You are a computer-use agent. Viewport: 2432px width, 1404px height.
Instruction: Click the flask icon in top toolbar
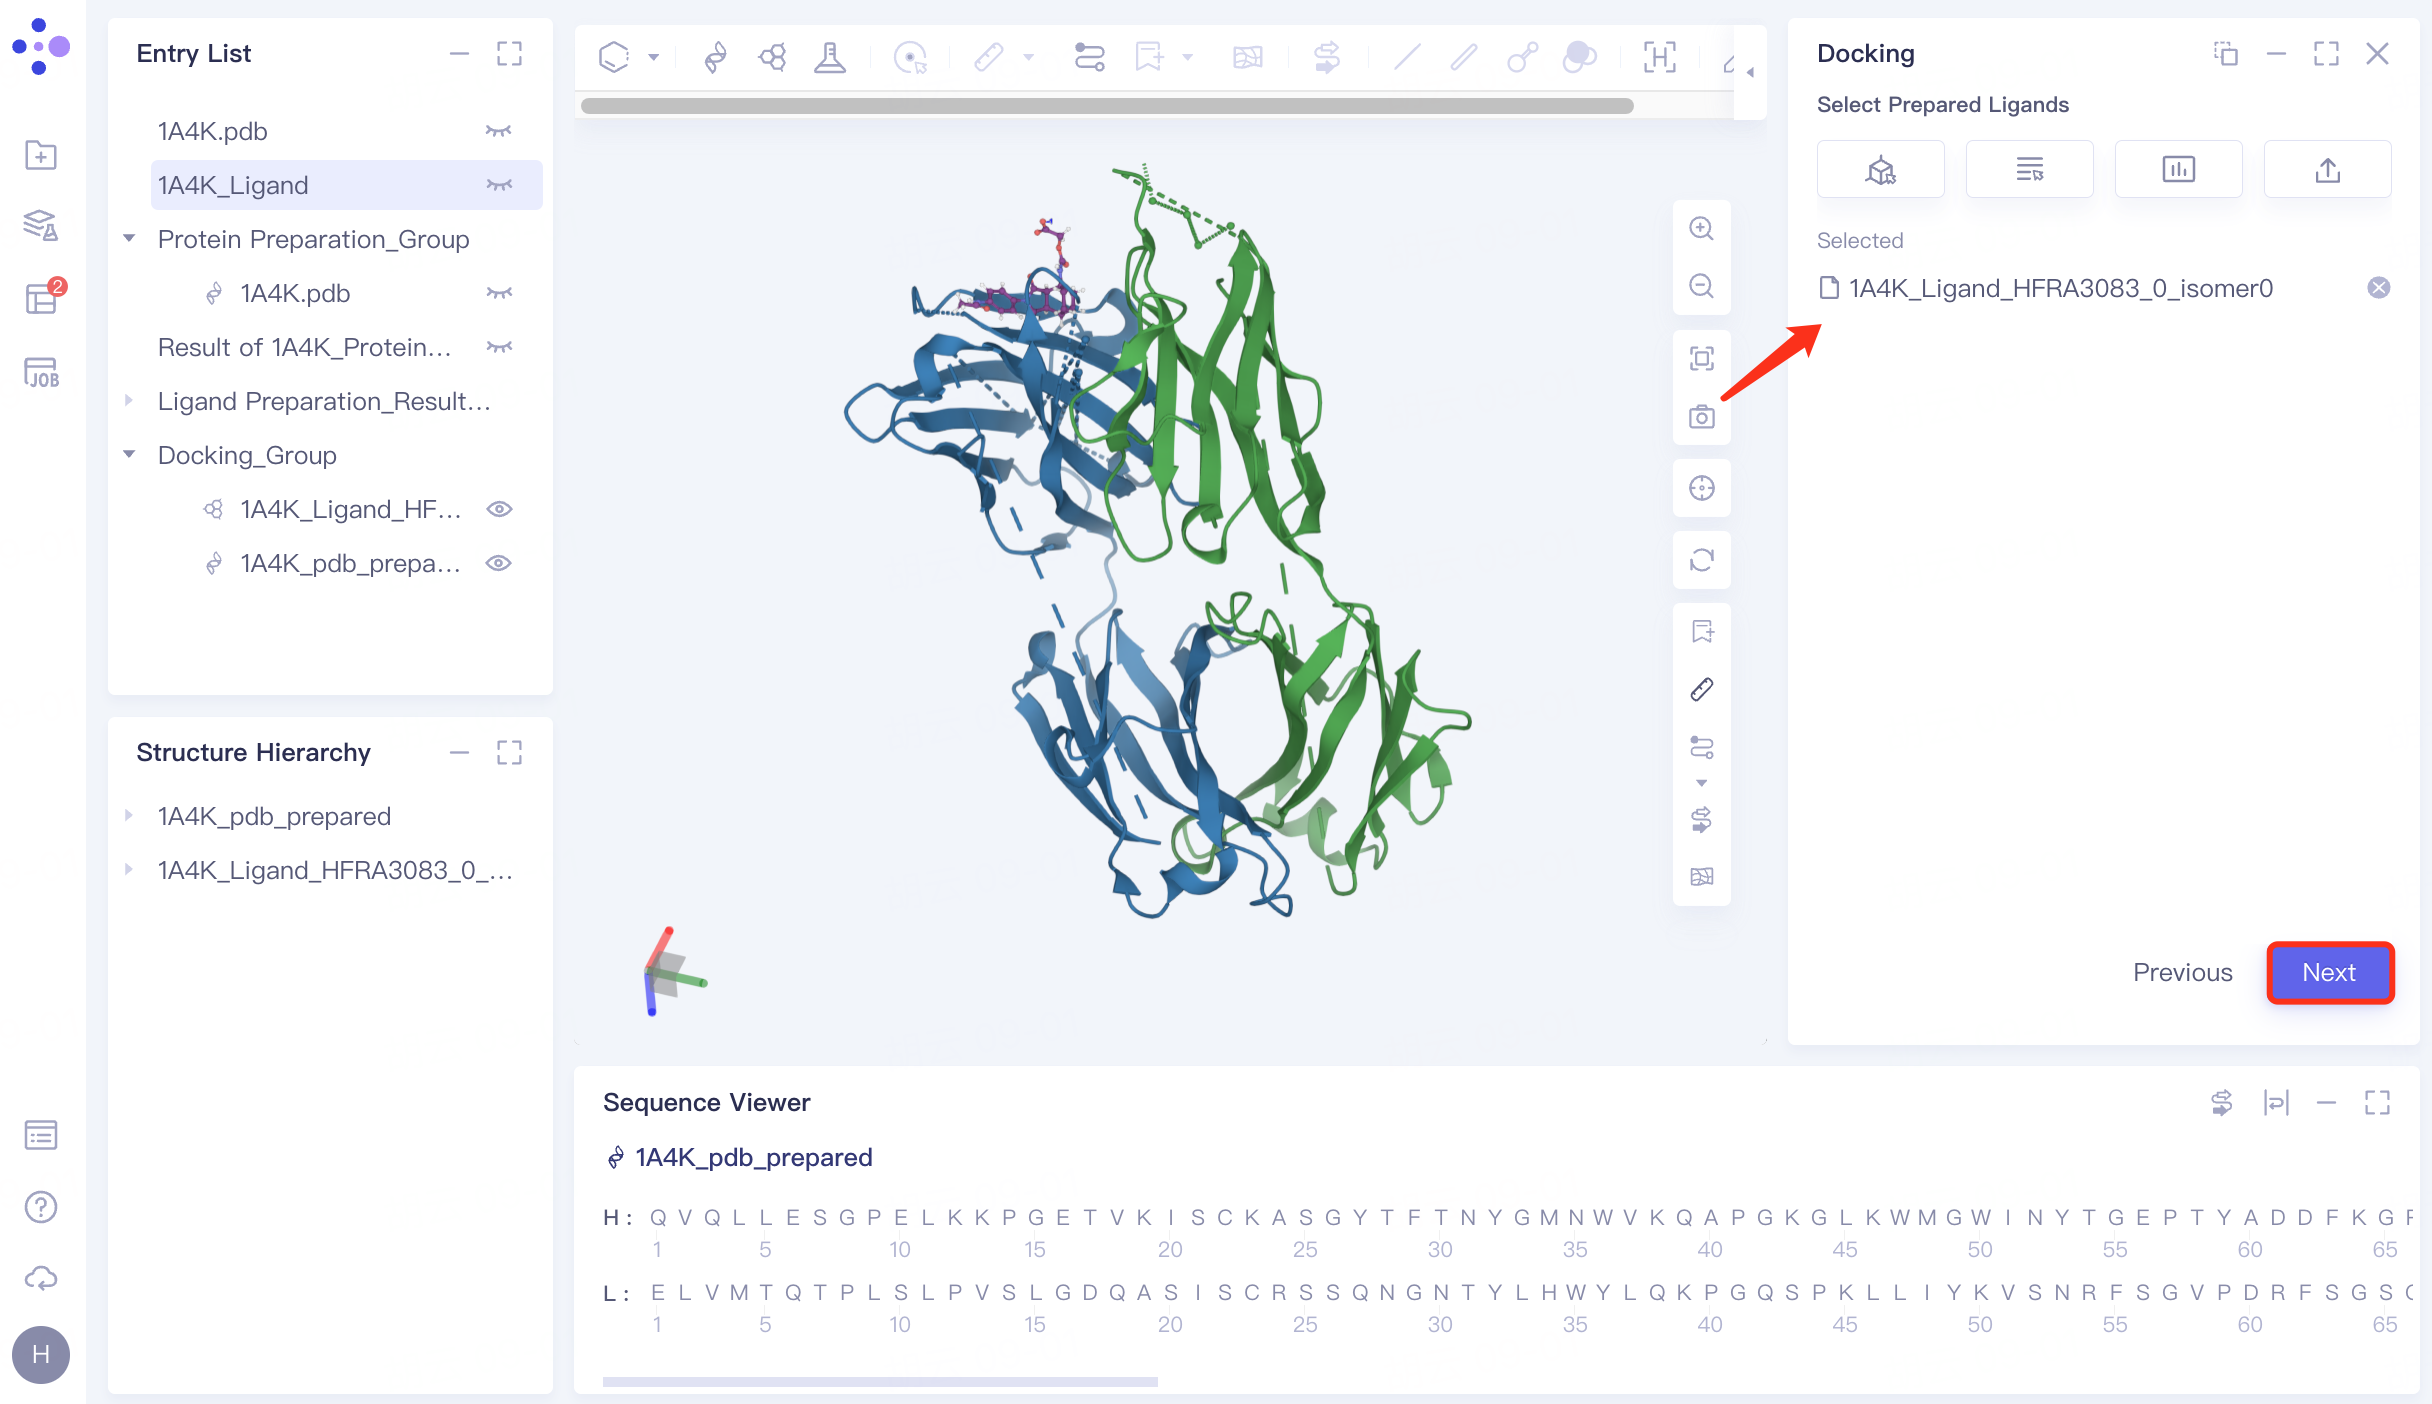[x=829, y=57]
